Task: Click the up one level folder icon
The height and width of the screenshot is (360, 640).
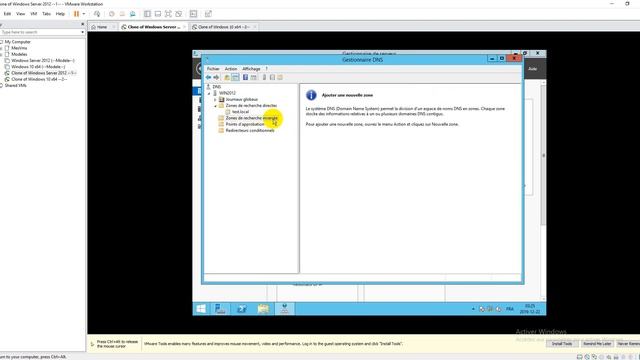Action: [x=227, y=77]
